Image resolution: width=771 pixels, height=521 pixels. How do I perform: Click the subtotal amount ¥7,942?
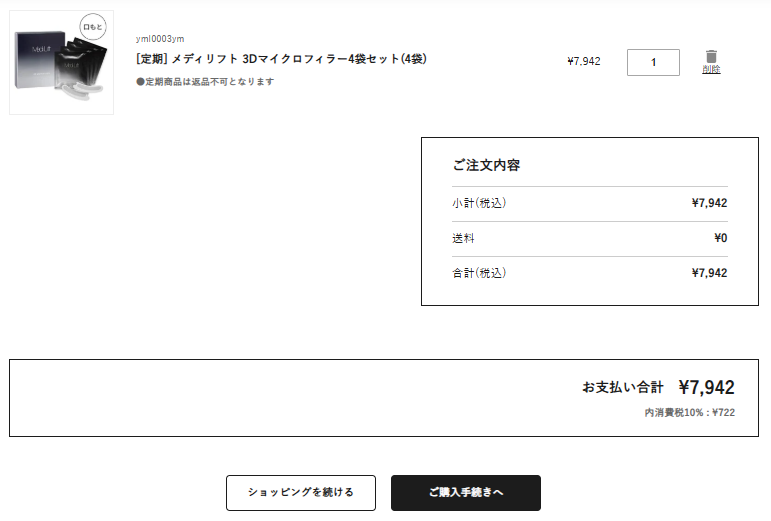[709, 203]
